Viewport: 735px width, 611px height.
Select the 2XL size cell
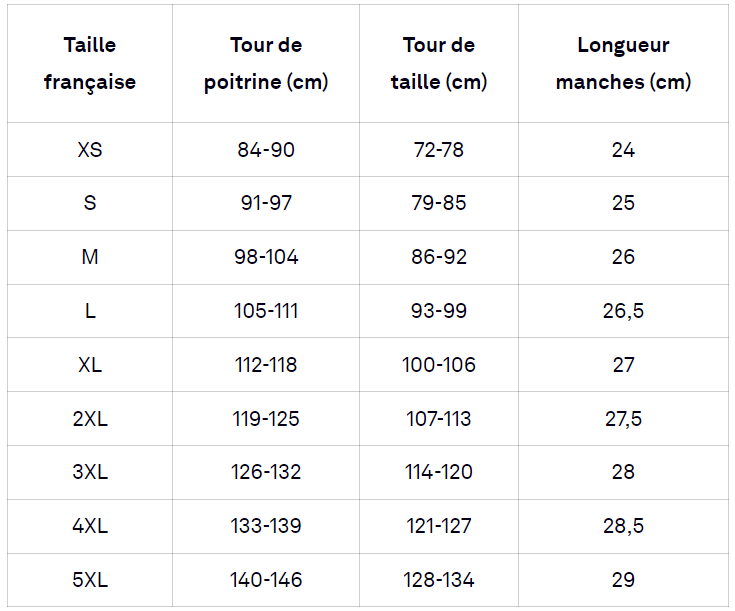point(90,419)
